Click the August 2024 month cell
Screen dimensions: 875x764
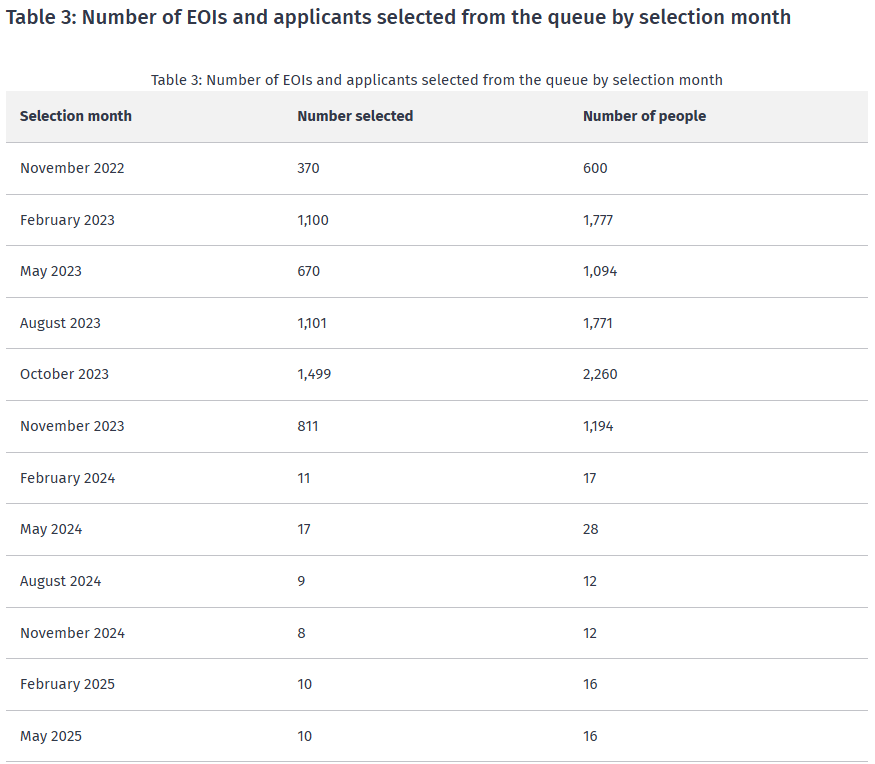[60, 581]
